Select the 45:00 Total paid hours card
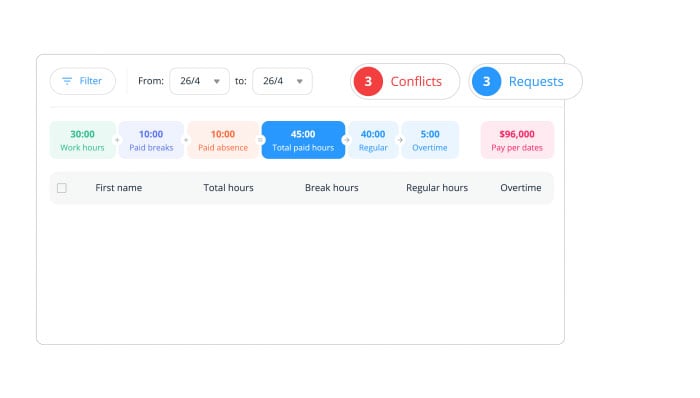Viewport: 700px width, 398px height. (x=304, y=140)
